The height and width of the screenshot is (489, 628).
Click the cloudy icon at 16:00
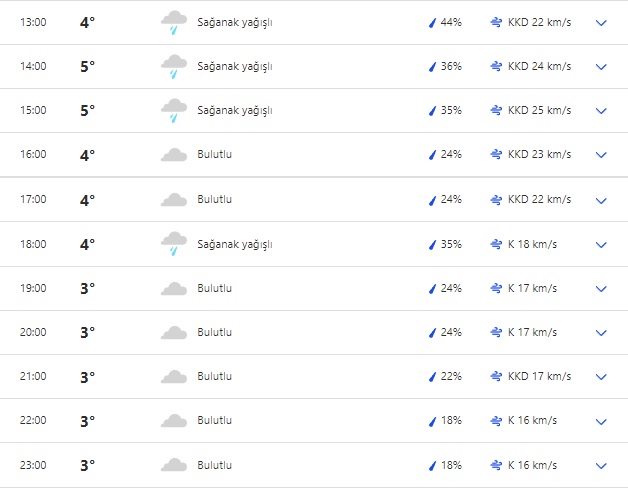(x=174, y=155)
